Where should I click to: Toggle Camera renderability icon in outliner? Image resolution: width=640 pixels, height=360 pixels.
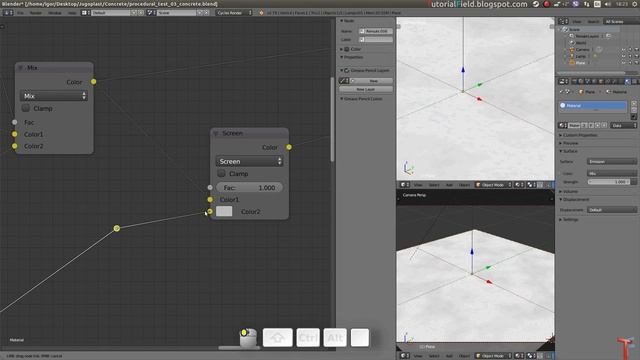pyautogui.click(x=636, y=49)
